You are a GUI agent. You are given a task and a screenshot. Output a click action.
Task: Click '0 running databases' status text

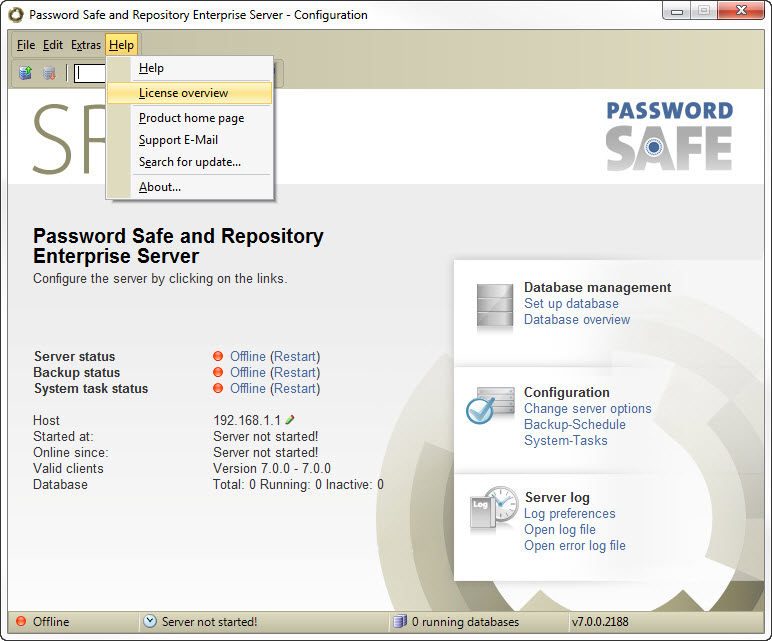(x=465, y=622)
